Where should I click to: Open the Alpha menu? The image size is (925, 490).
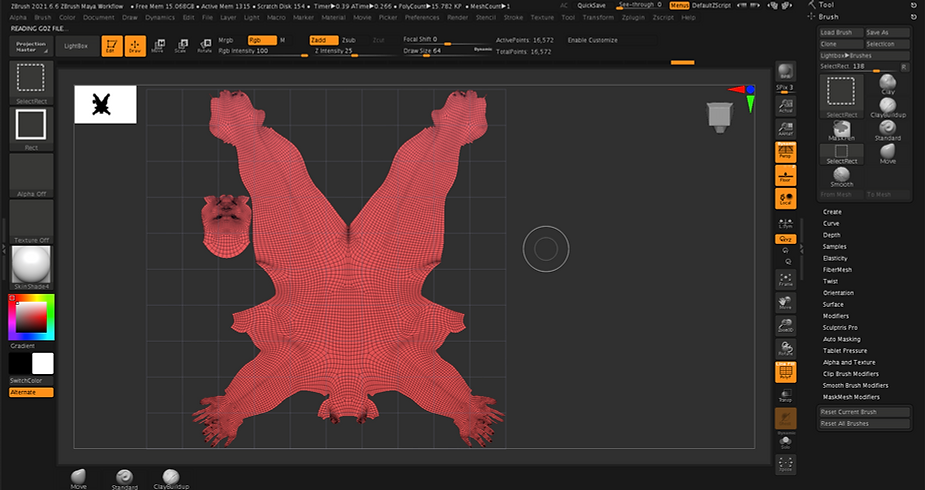pos(18,18)
